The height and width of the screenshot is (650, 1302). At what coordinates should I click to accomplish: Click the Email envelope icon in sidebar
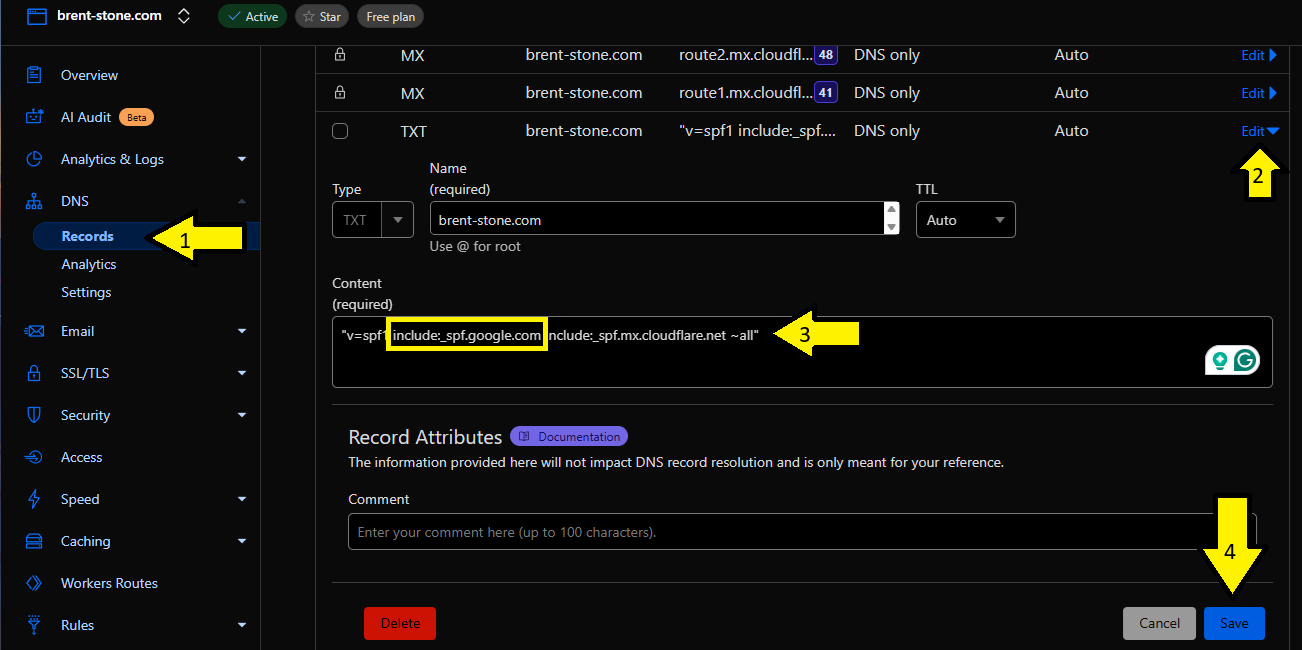click(34, 331)
